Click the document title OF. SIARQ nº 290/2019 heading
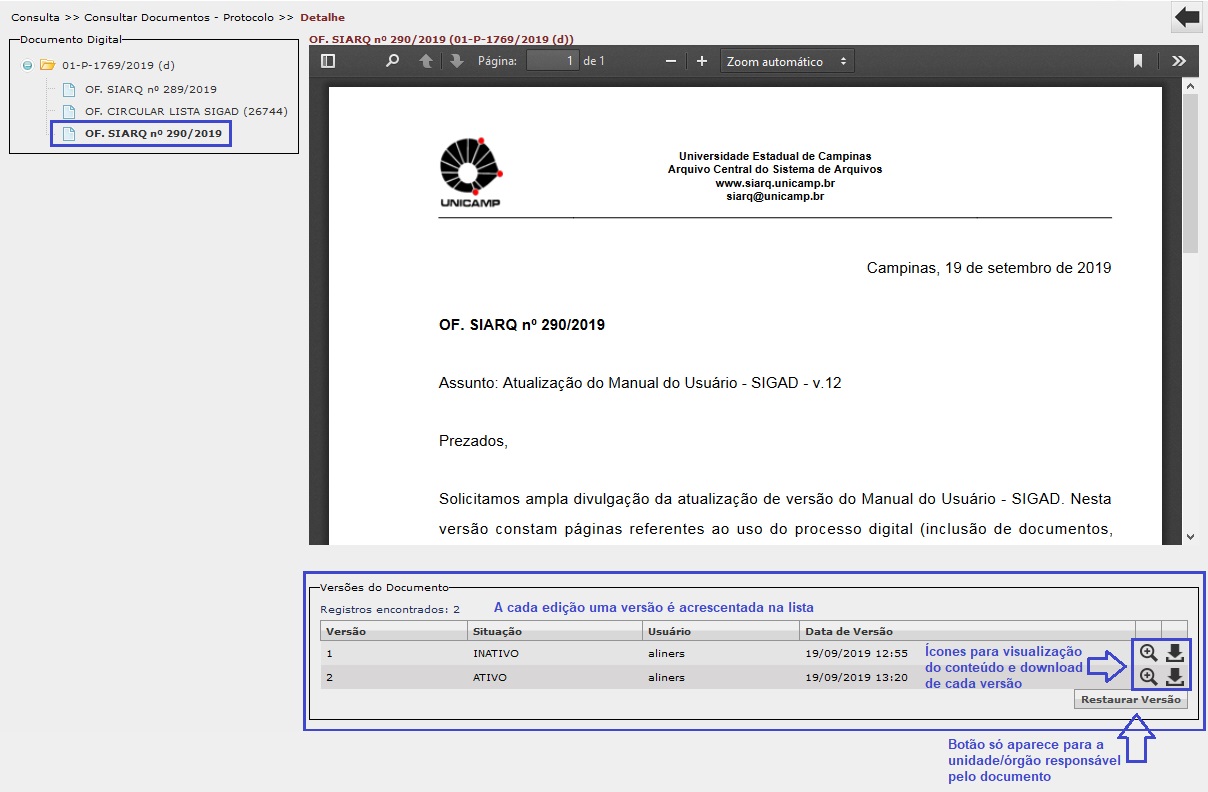The image size is (1208, 792). pos(522,325)
